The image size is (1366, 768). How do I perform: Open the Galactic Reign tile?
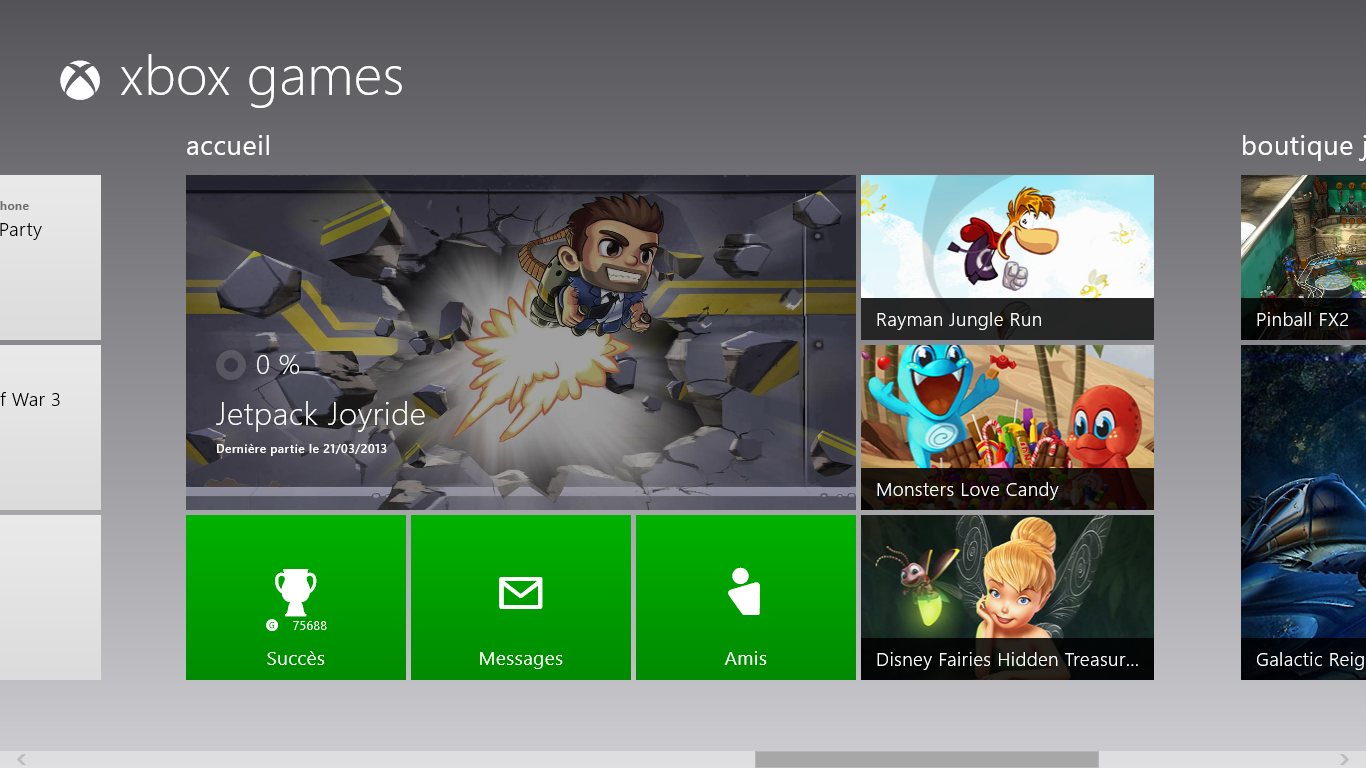1303,512
